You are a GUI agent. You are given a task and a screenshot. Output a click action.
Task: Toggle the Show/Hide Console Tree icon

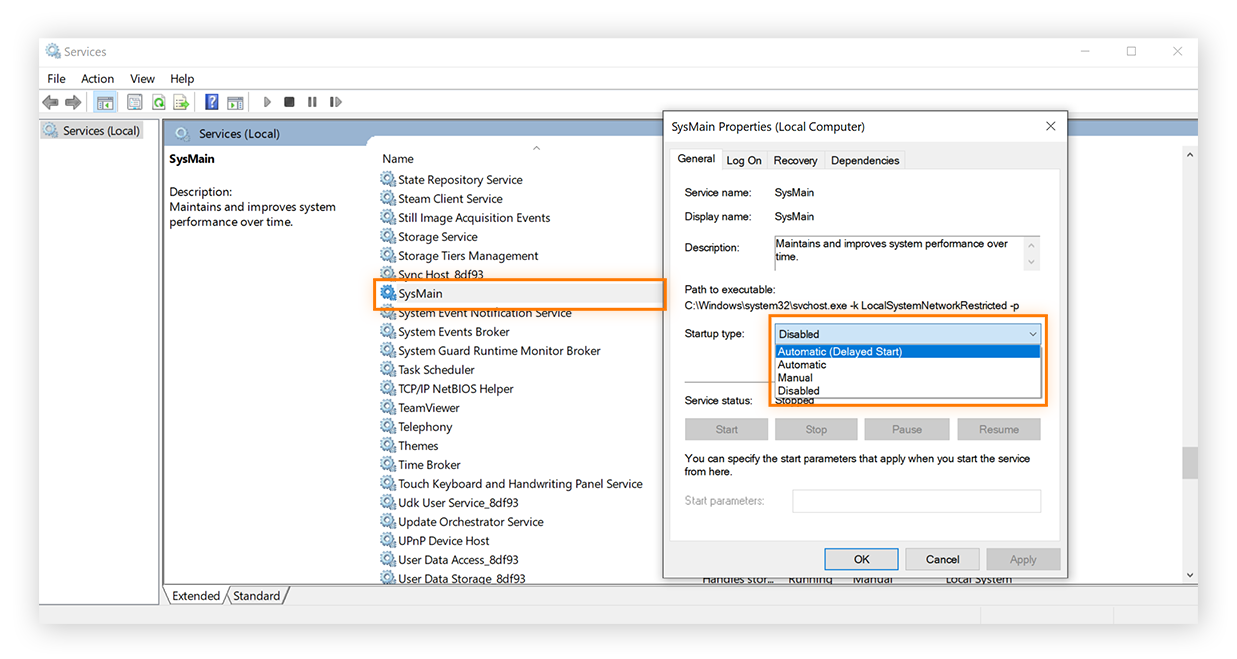click(105, 101)
